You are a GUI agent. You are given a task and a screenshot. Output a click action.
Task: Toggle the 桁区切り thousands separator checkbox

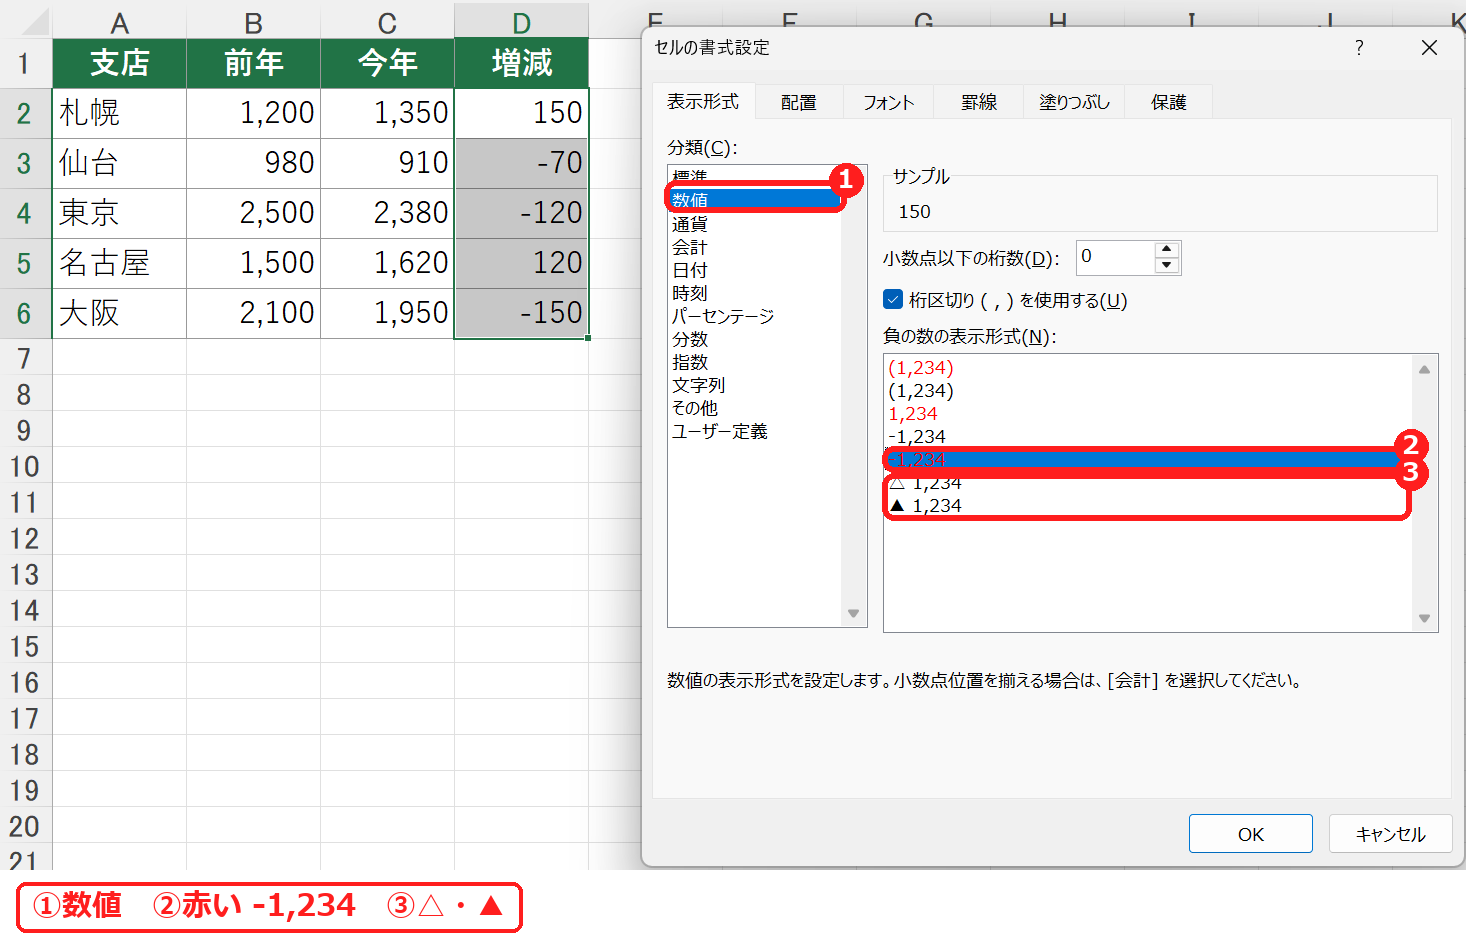(x=893, y=299)
